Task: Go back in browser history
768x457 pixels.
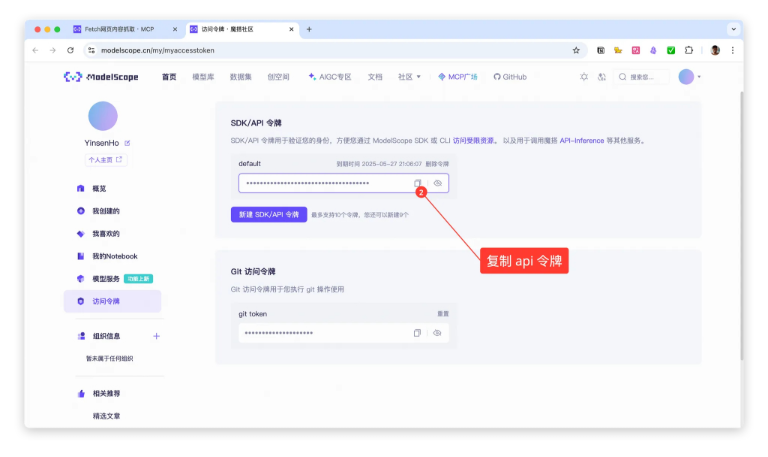Action: 35,50
